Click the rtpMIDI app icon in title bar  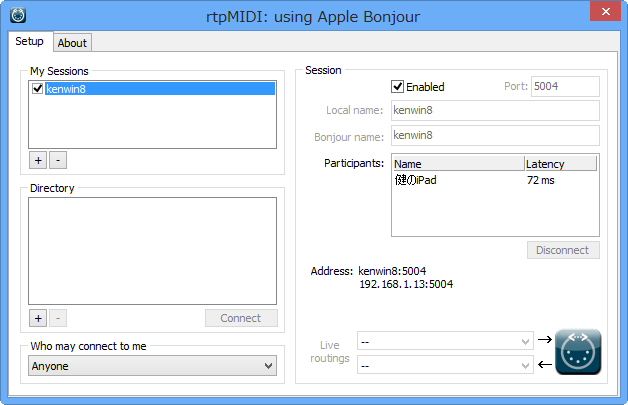click(18, 15)
